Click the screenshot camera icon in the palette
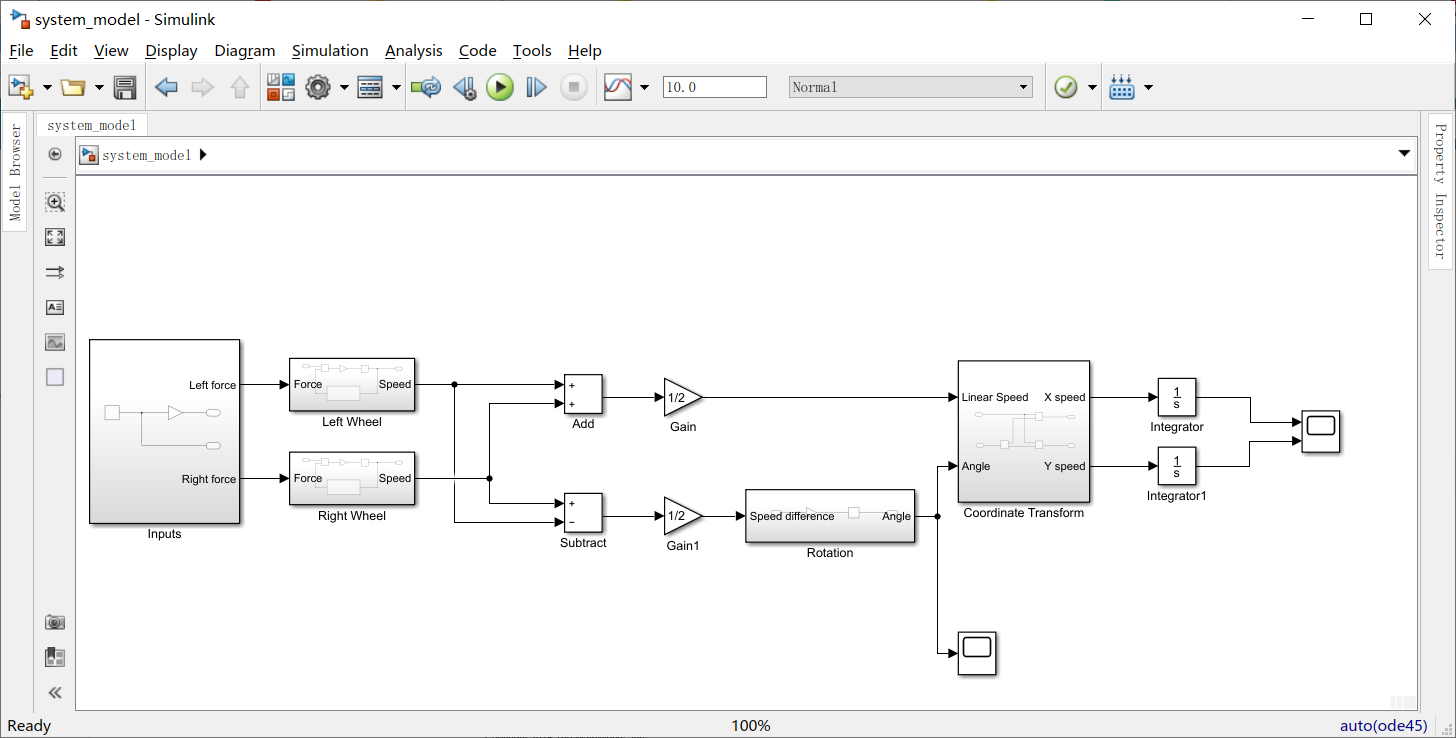The width and height of the screenshot is (1456, 738). point(55,621)
